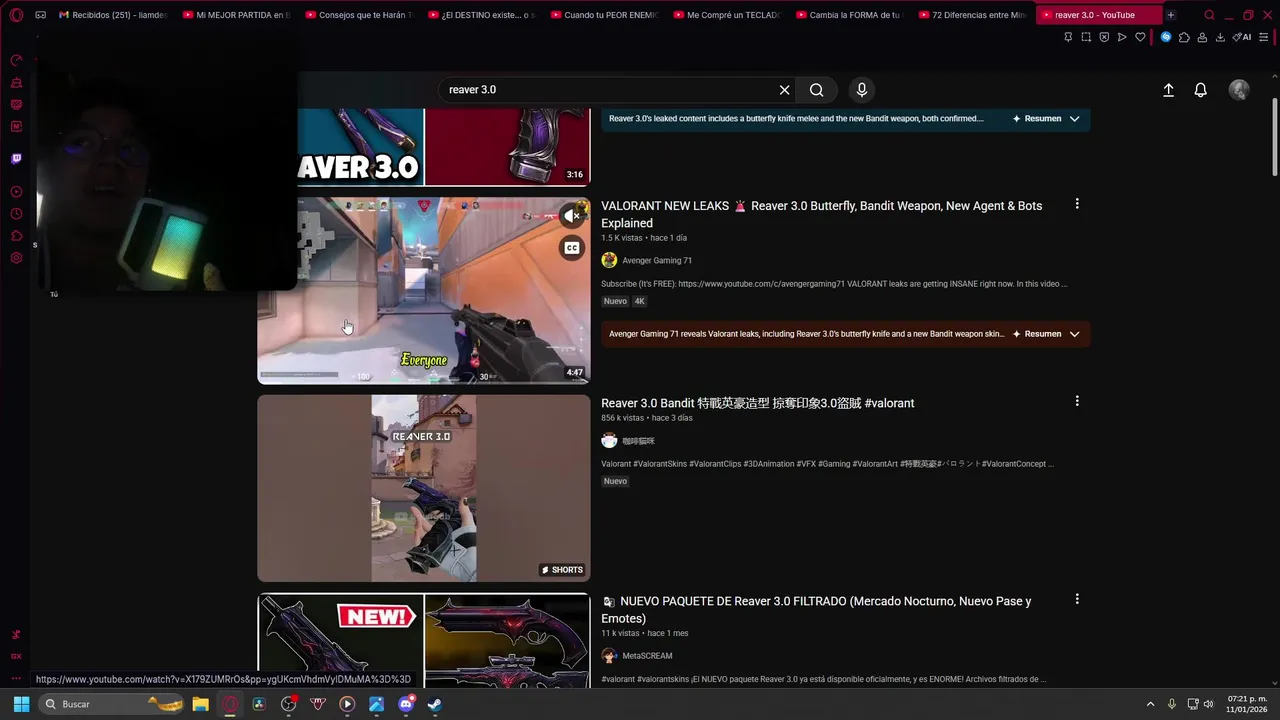1280x720 pixels.
Task: Expand Avenger Gaming 71 Resumen summary
Action: click(1046, 334)
